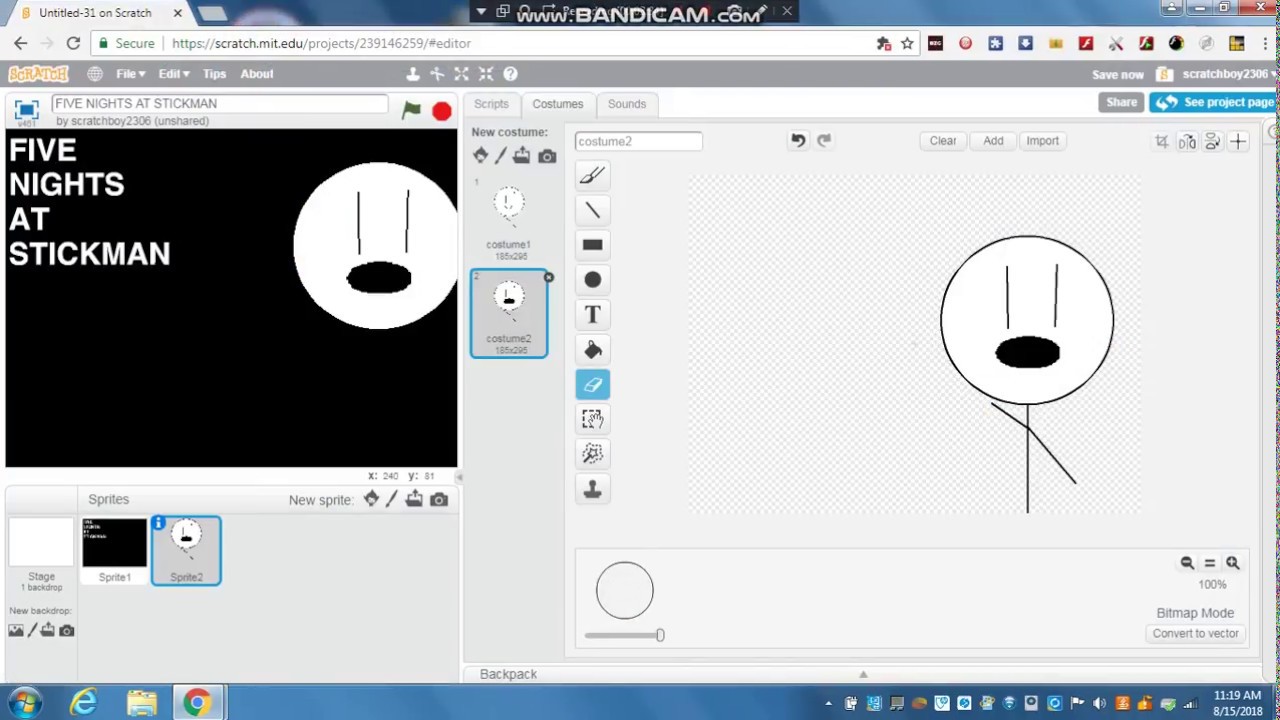Image resolution: width=1280 pixels, height=720 pixels.
Task: Select the Text tool
Action: coord(592,315)
